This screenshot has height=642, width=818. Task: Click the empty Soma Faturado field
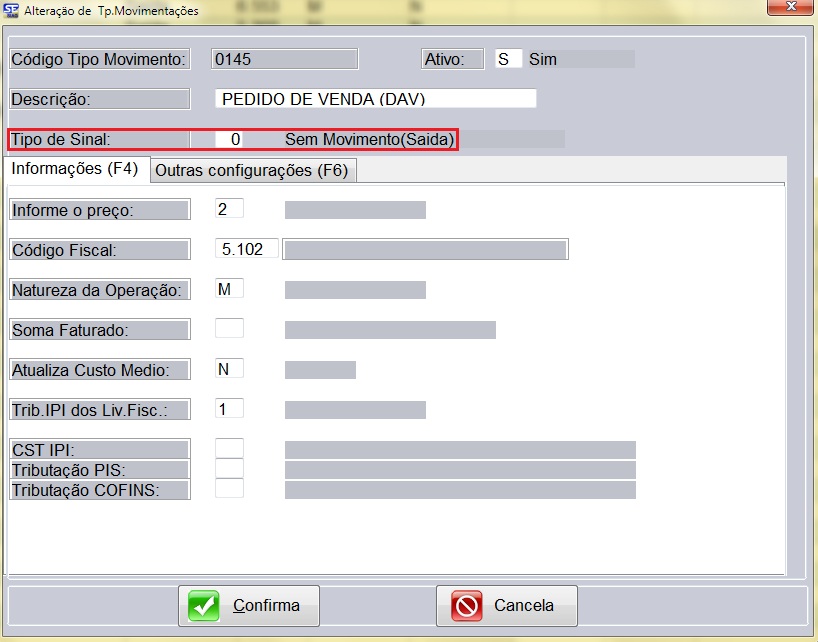(x=229, y=329)
